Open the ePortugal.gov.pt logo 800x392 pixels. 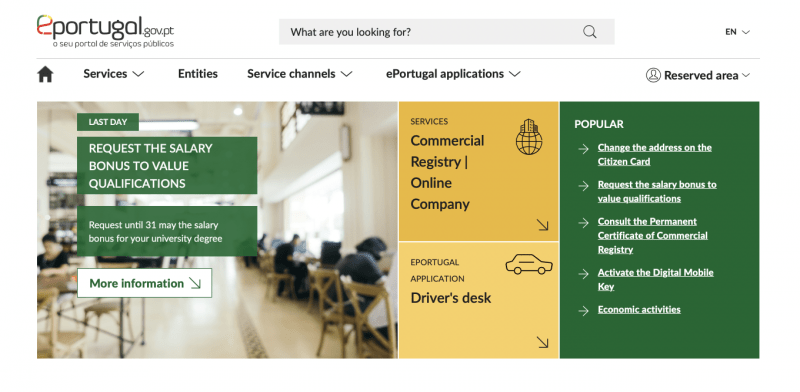pyautogui.click(x=105, y=31)
